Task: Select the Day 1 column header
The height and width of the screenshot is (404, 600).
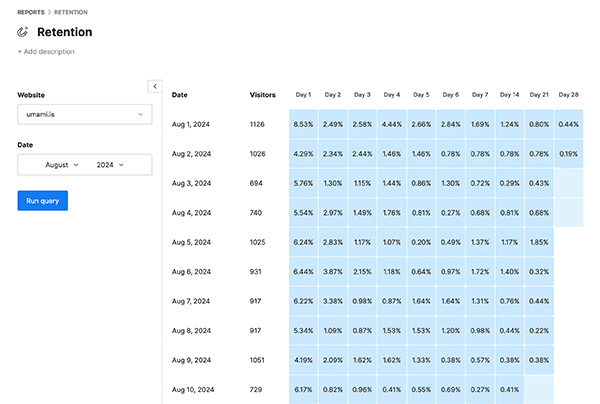Action: pyautogui.click(x=303, y=95)
